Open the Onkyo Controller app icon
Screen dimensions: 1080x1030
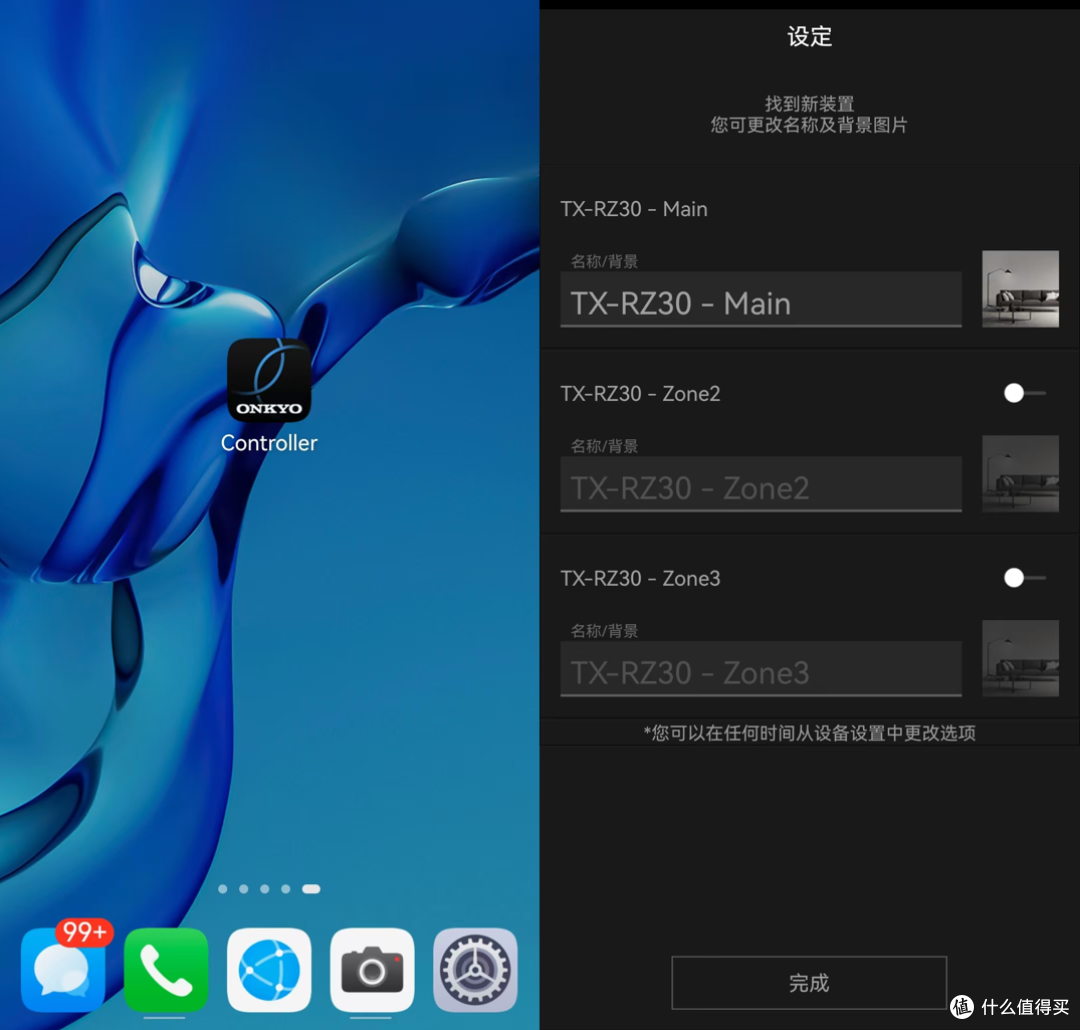pos(269,380)
